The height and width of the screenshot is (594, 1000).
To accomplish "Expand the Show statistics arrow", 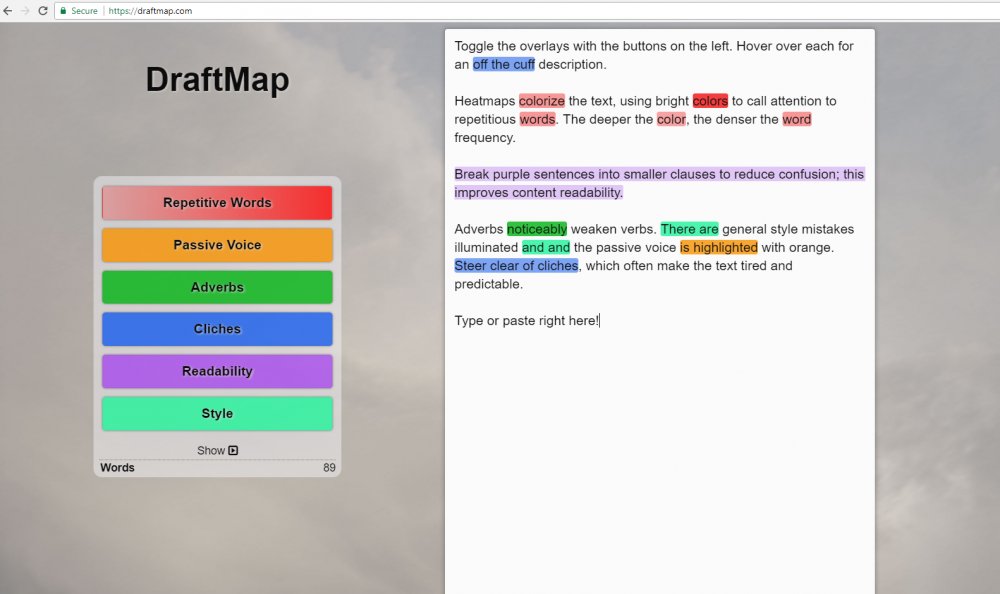I will [233, 450].
